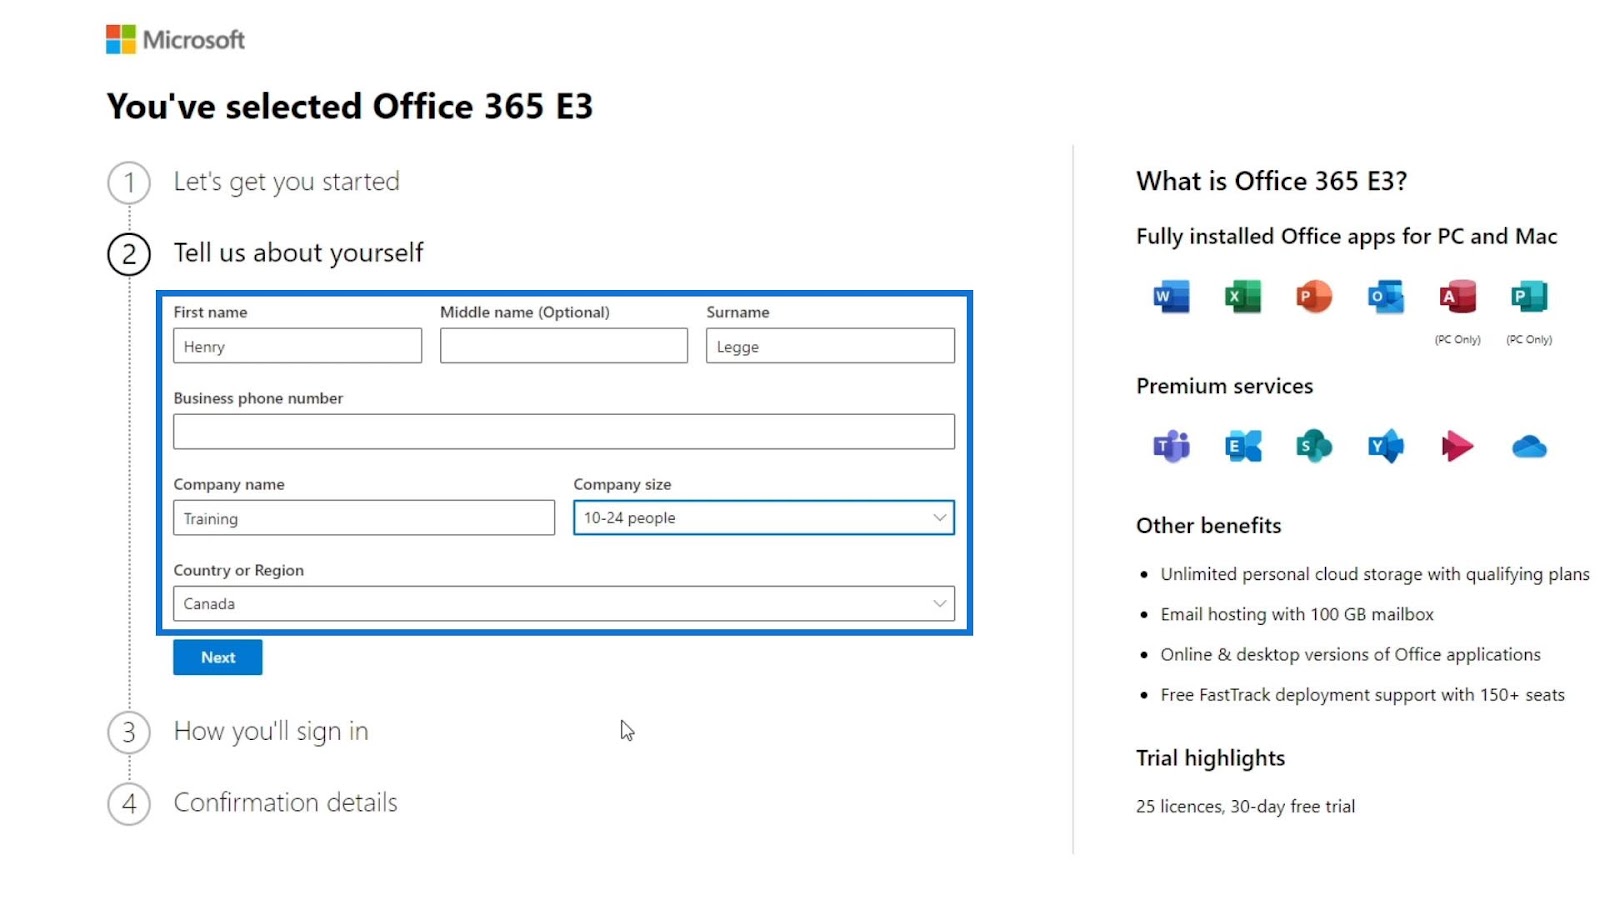
Task: Click the "(PC Only)" label under Access
Action: coord(1457,340)
